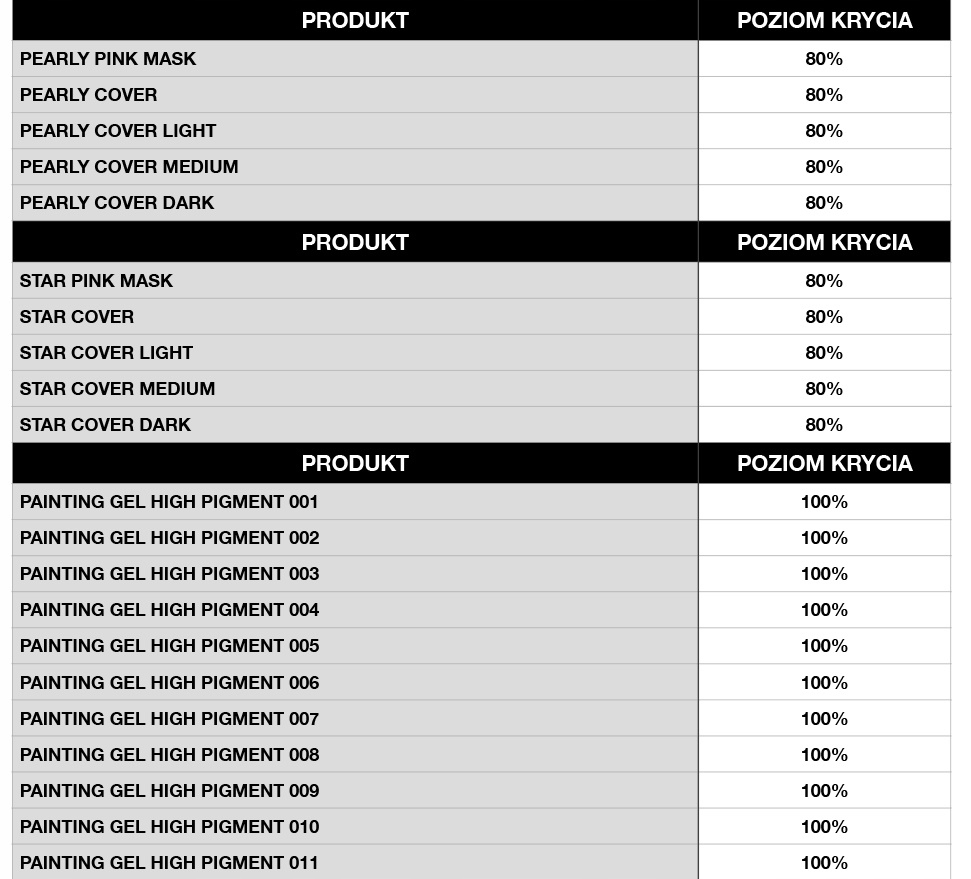Click PAINTING GEL HIGH PIGMENT 007 cell

pos(169,718)
